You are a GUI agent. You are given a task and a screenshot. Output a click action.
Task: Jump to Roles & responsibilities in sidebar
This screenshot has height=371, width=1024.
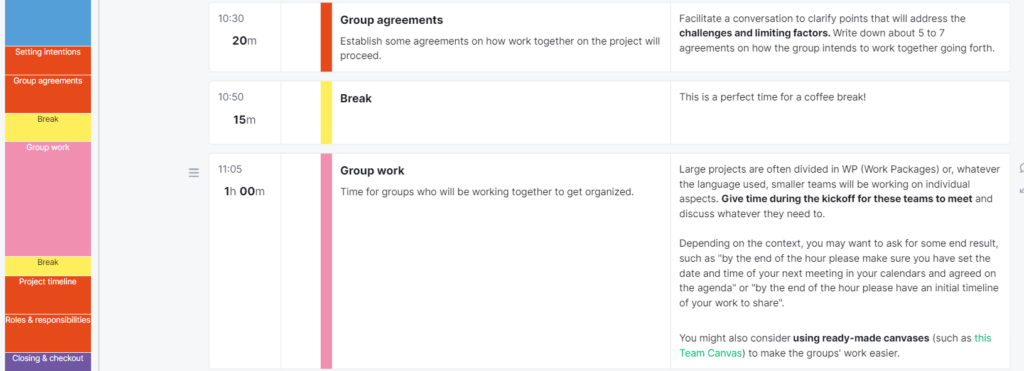click(48, 333)
